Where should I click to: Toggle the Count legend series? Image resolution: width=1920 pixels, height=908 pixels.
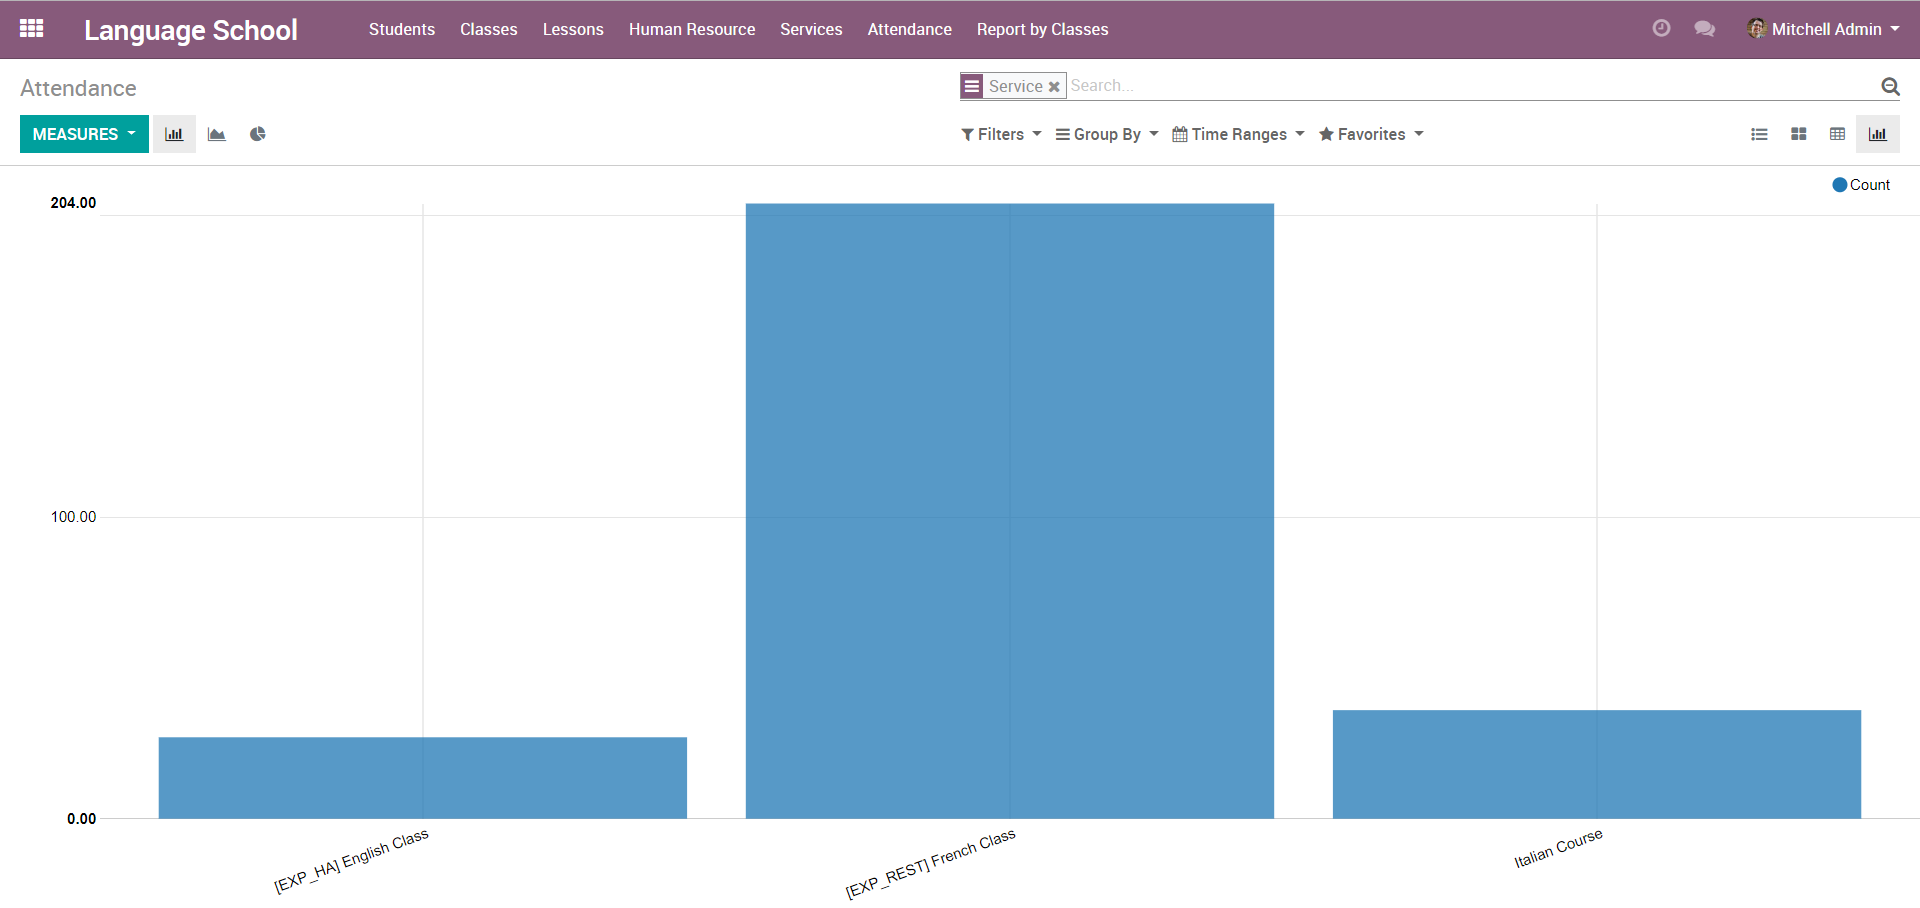tap(1860, 185)
